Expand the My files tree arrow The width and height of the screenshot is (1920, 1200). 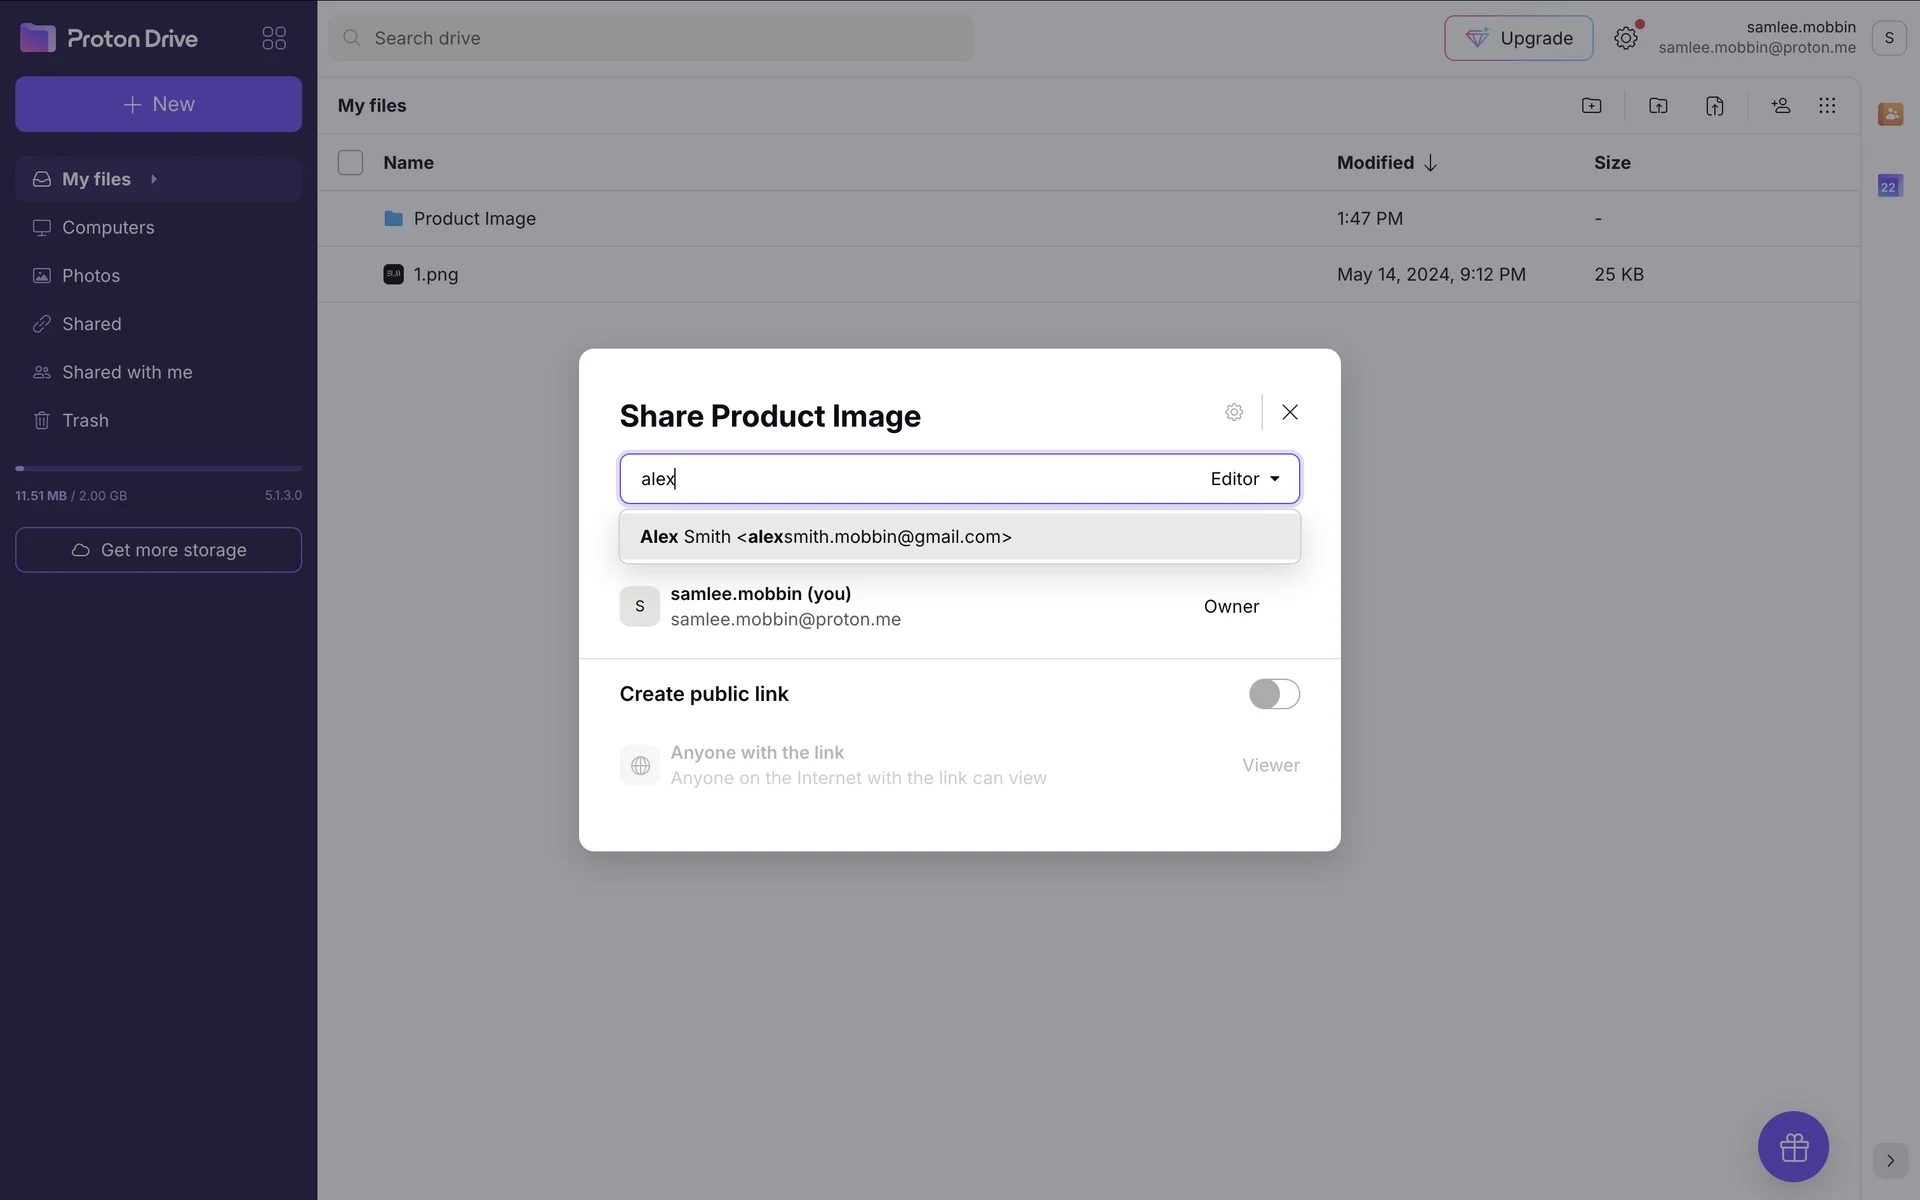[154, 179]
